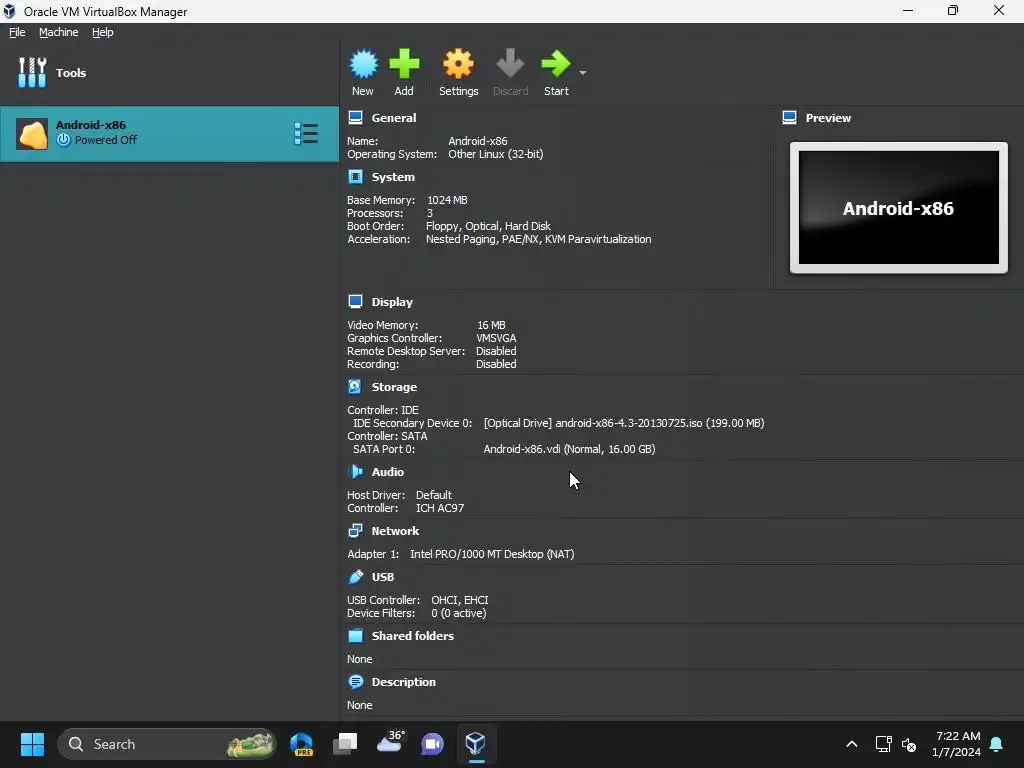This screenshot has width=1024, height=768.
Task: Select the Tools icon in sidebar
Action: tap(32, 72)
